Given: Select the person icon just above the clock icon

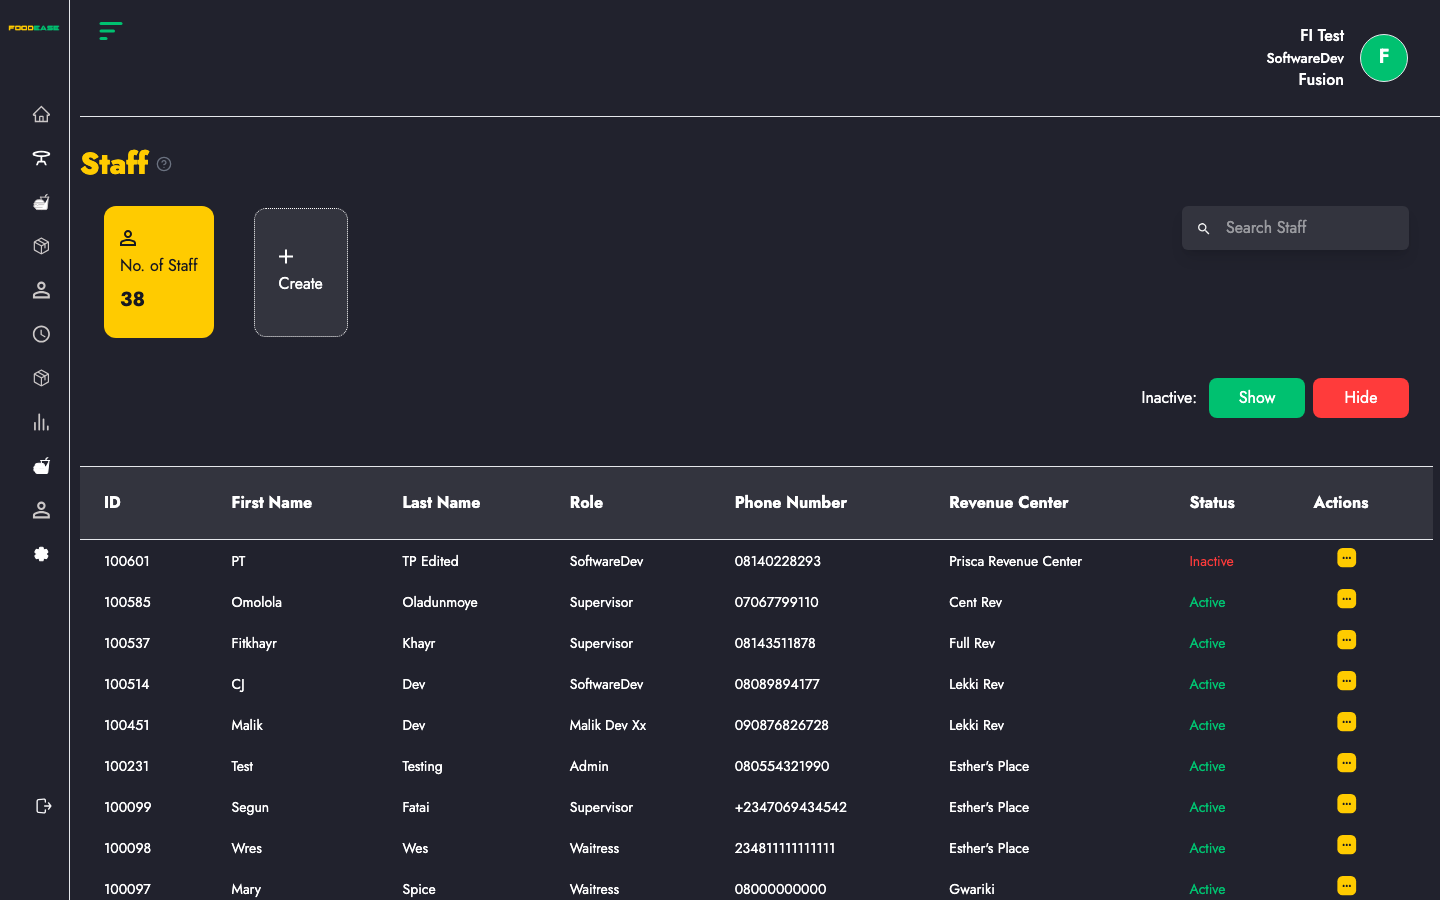Looking at the screenshot, I should click(x=41, y=290).
